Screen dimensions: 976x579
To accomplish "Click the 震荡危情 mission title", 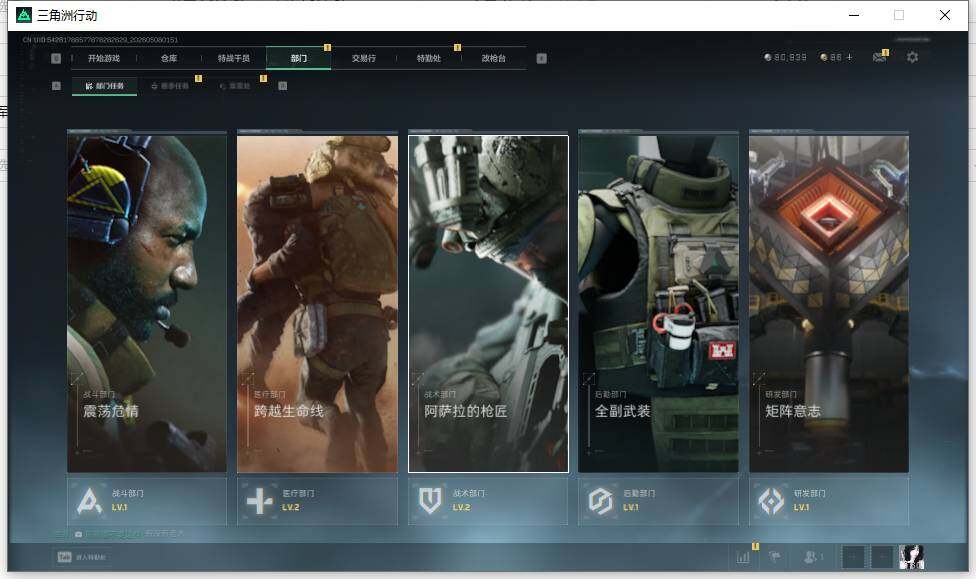I will (x=111, y=411).
